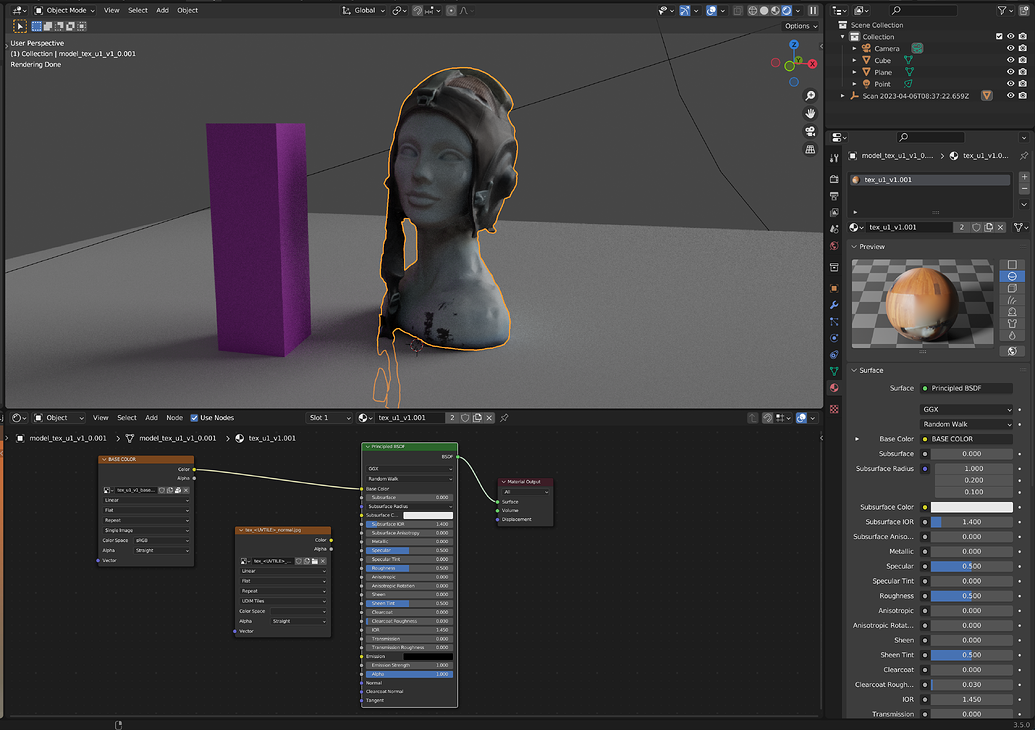Select the Cube item in outliner

coord(883,60)
